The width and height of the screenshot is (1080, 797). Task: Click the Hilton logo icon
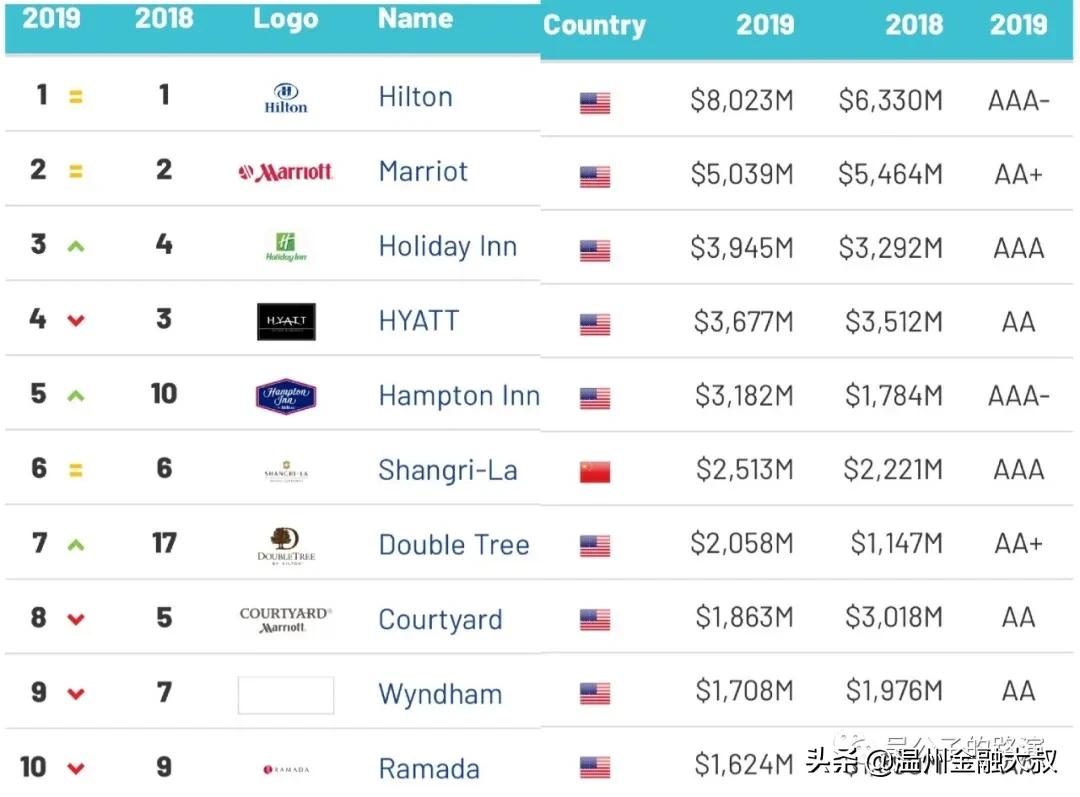click(286, 97)
